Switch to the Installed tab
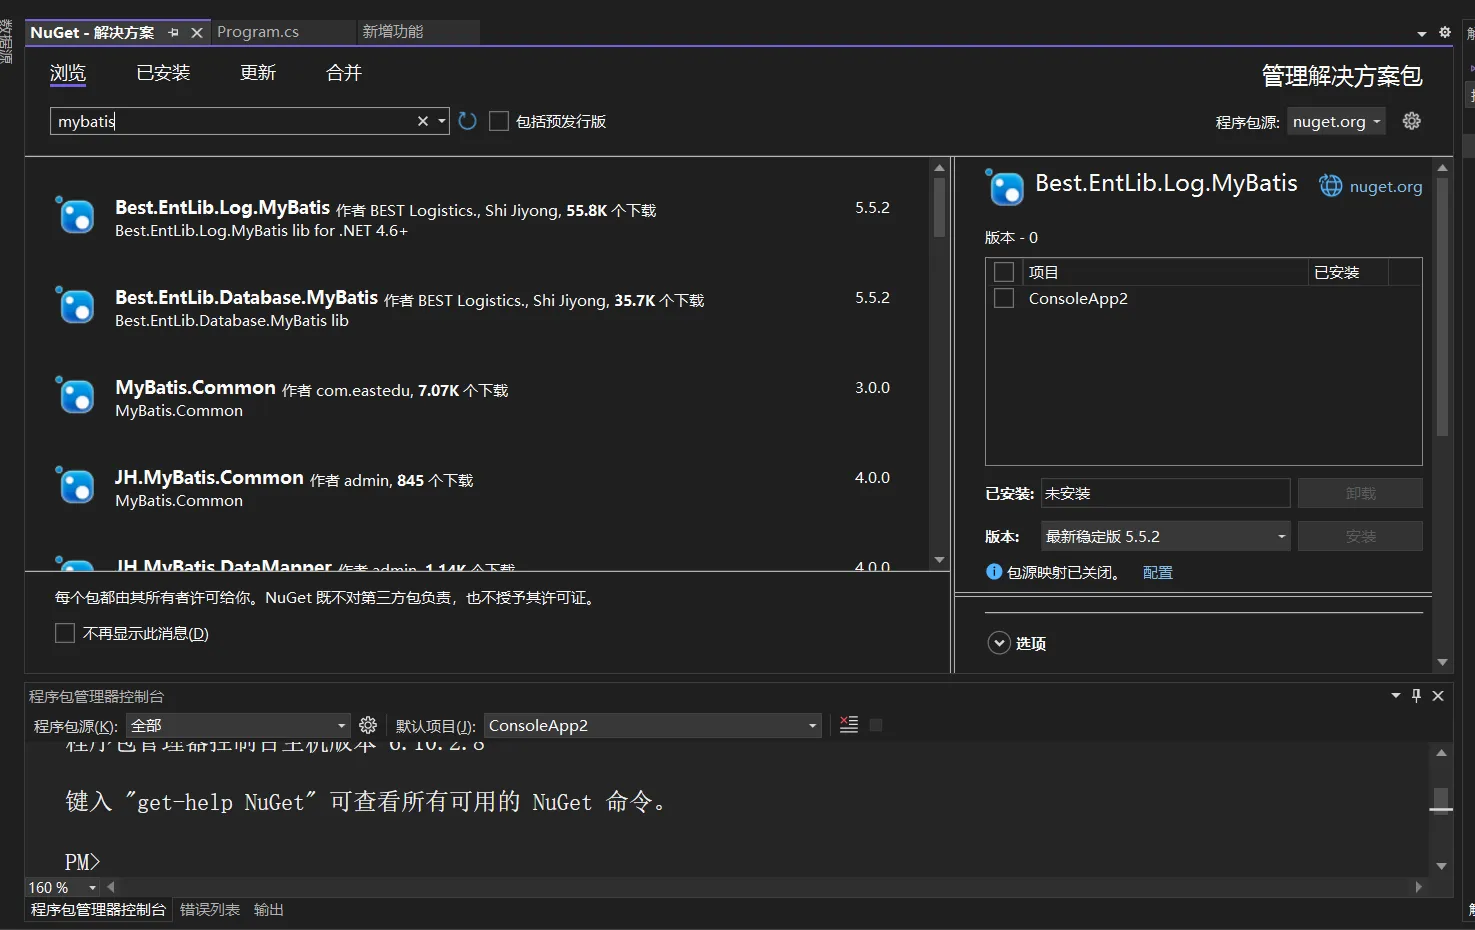 (163, 73)
